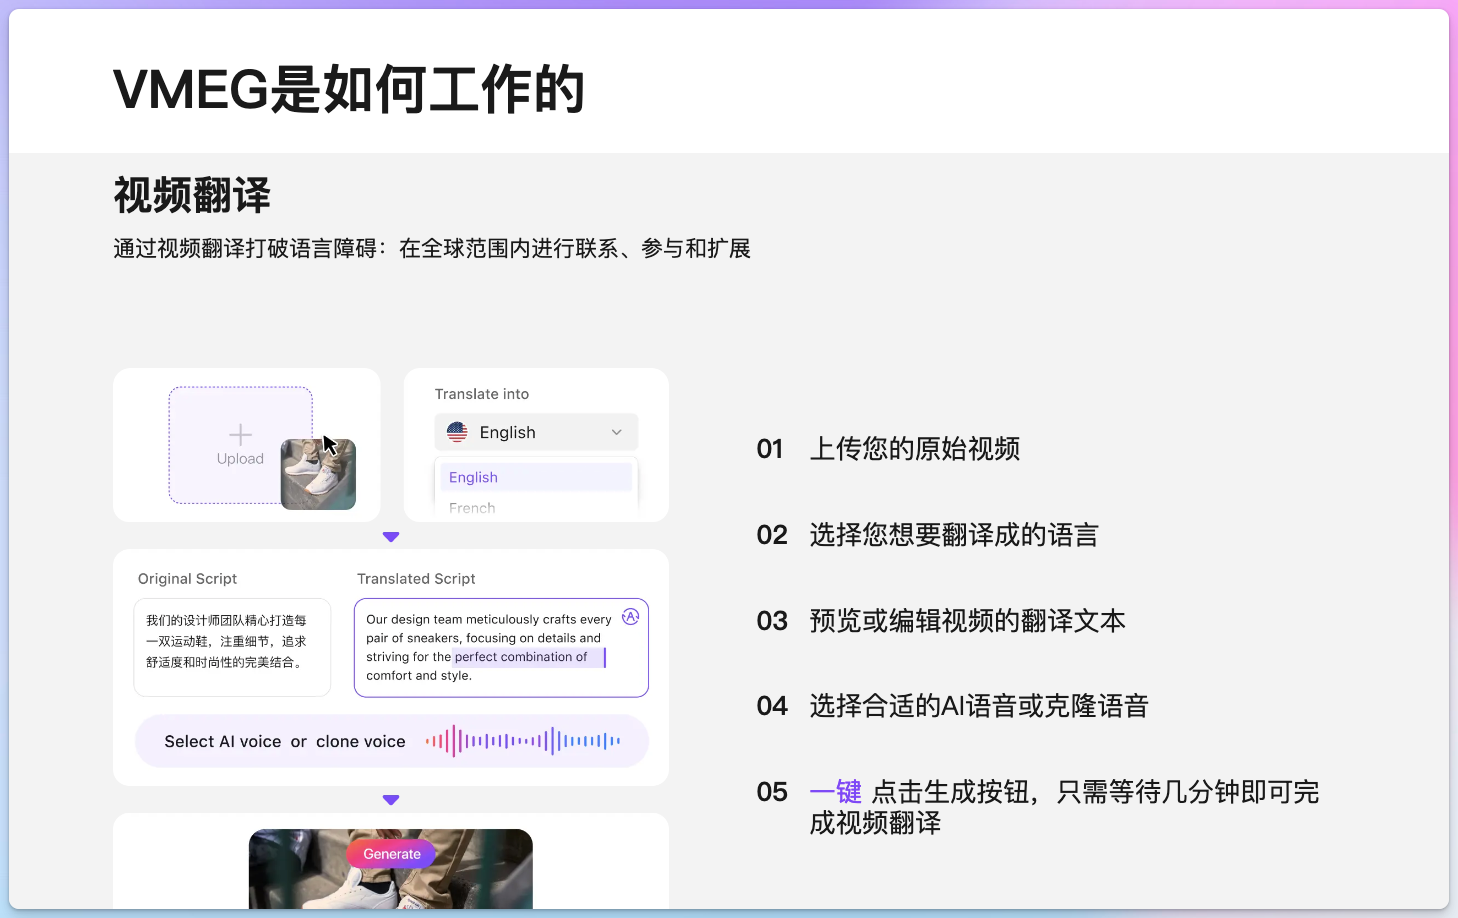Click the Generate button

pos(391,853)
